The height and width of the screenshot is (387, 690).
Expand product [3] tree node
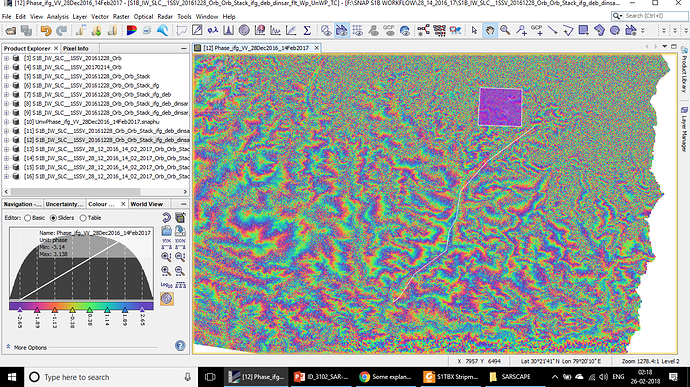point(7,58)
